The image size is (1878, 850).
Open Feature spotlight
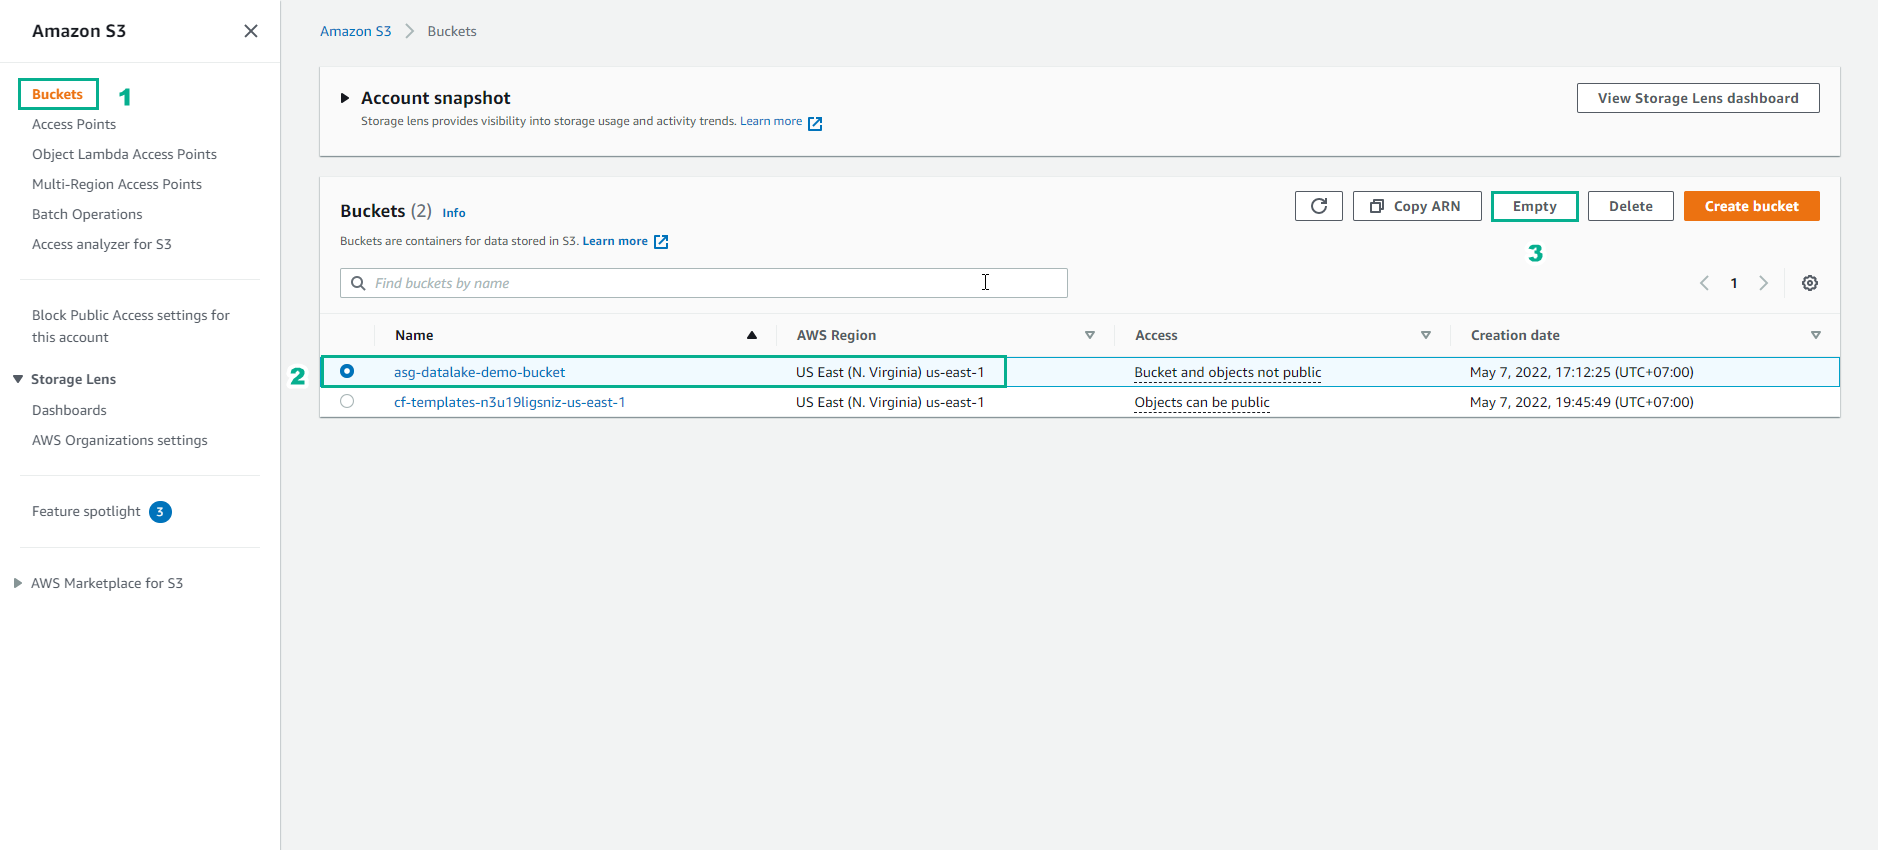(86, 511)
